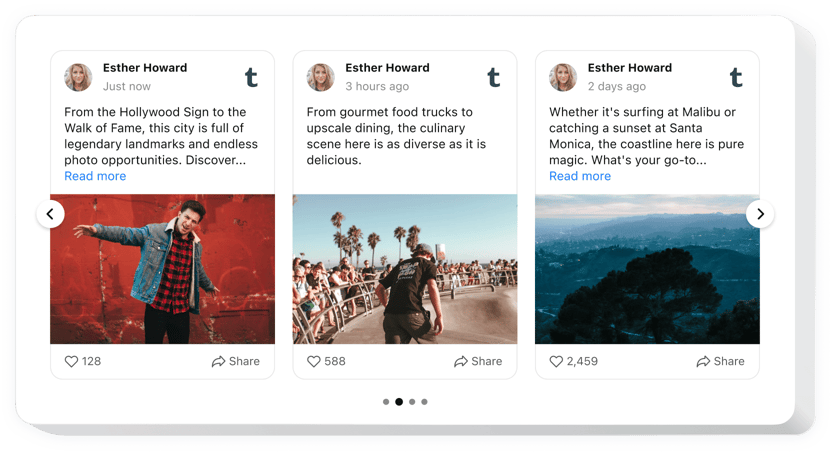Open the photo of man in denim jacket
This screenshot has height=452, width=832.
coord(162,269)
